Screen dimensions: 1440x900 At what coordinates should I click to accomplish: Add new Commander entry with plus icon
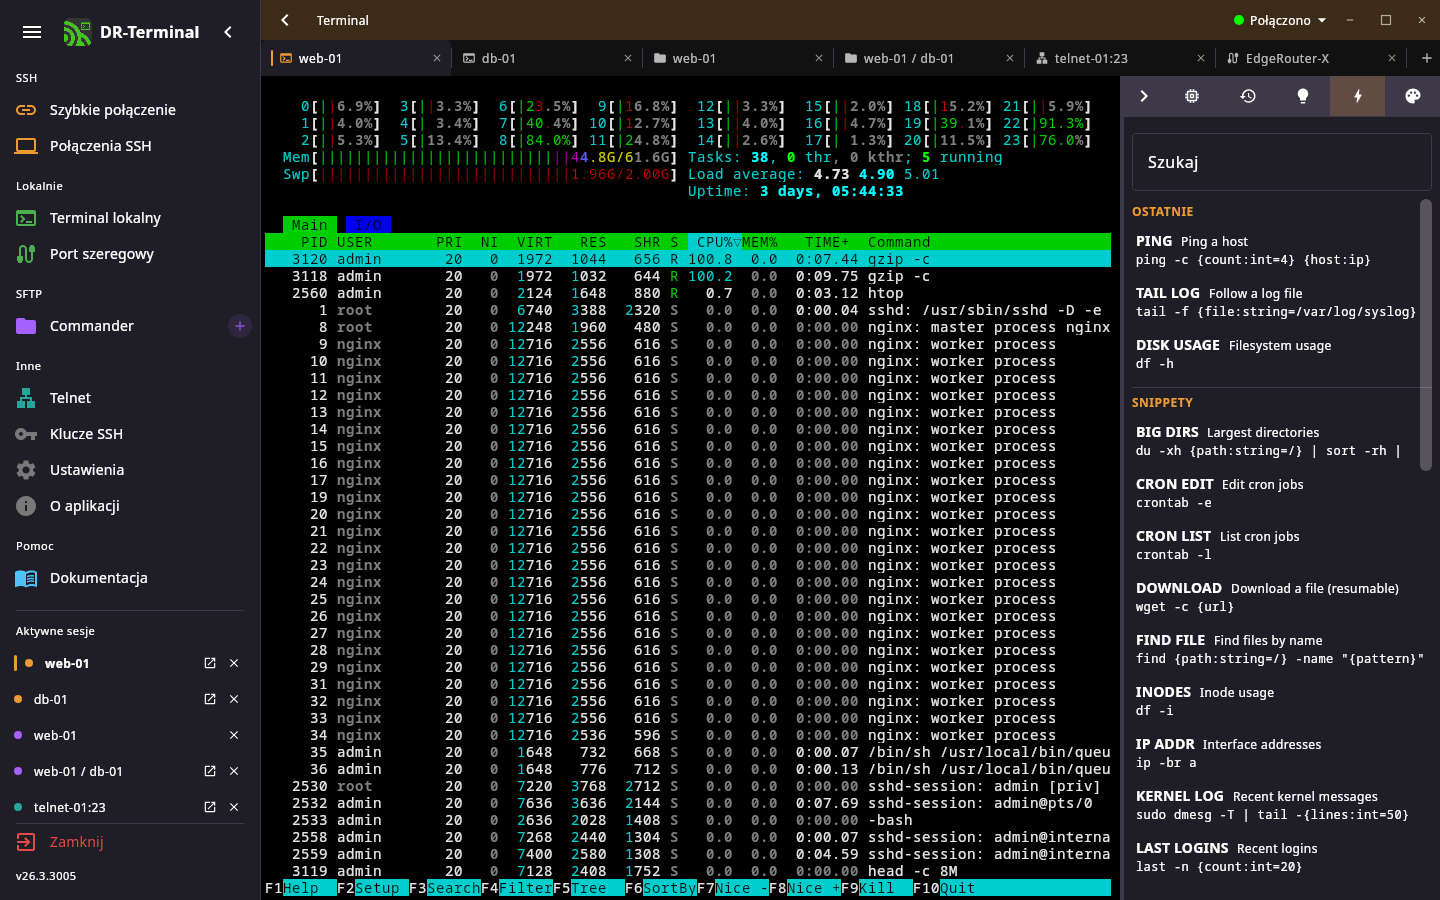coord(240,326)
